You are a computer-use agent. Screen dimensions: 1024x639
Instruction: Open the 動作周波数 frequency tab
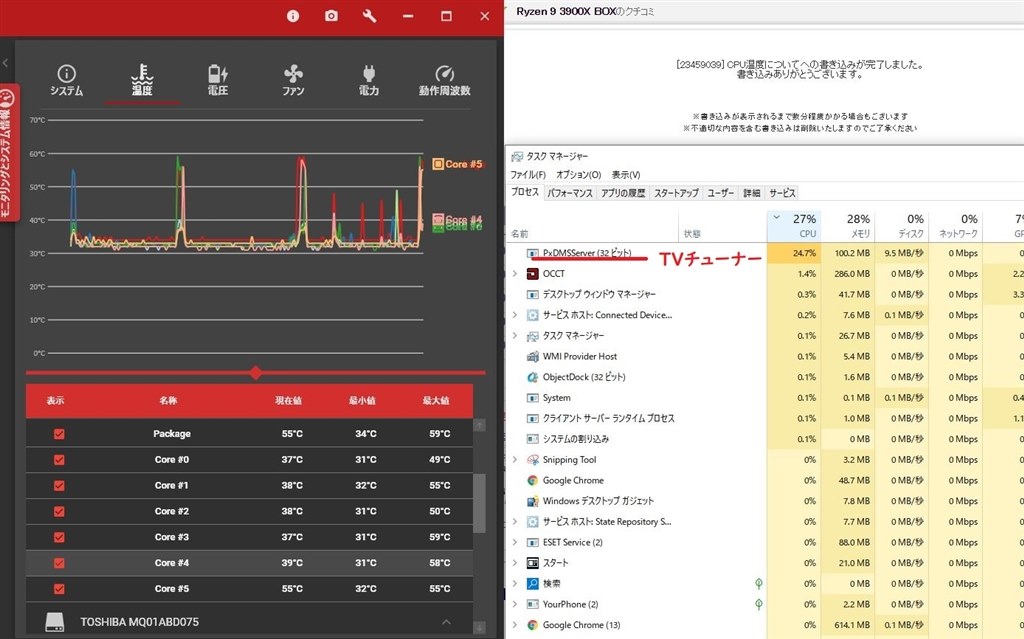tap(444, 81)
